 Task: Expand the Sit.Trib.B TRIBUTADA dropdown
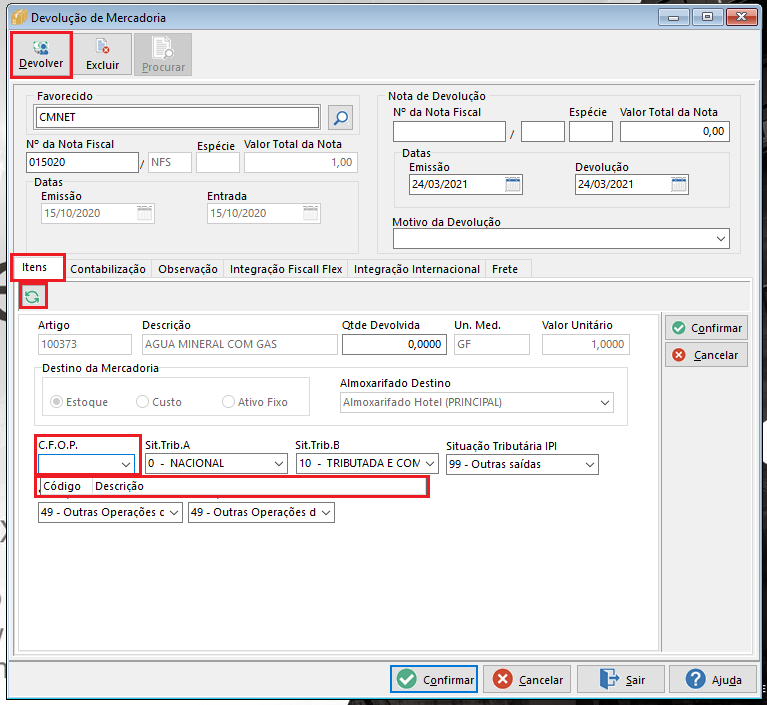coord(430,463)
